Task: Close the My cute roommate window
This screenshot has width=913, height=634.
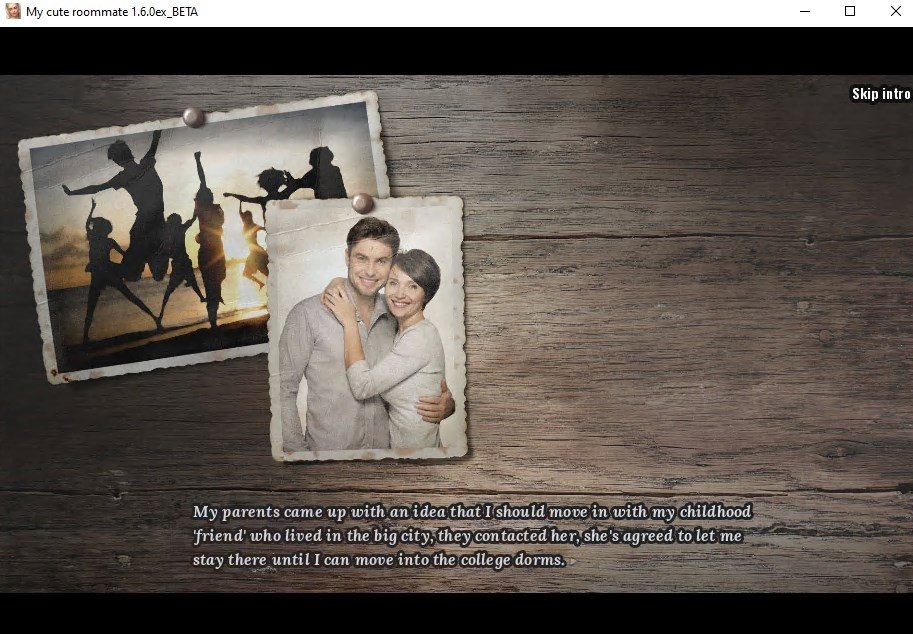Action: (x=895, y=11)
